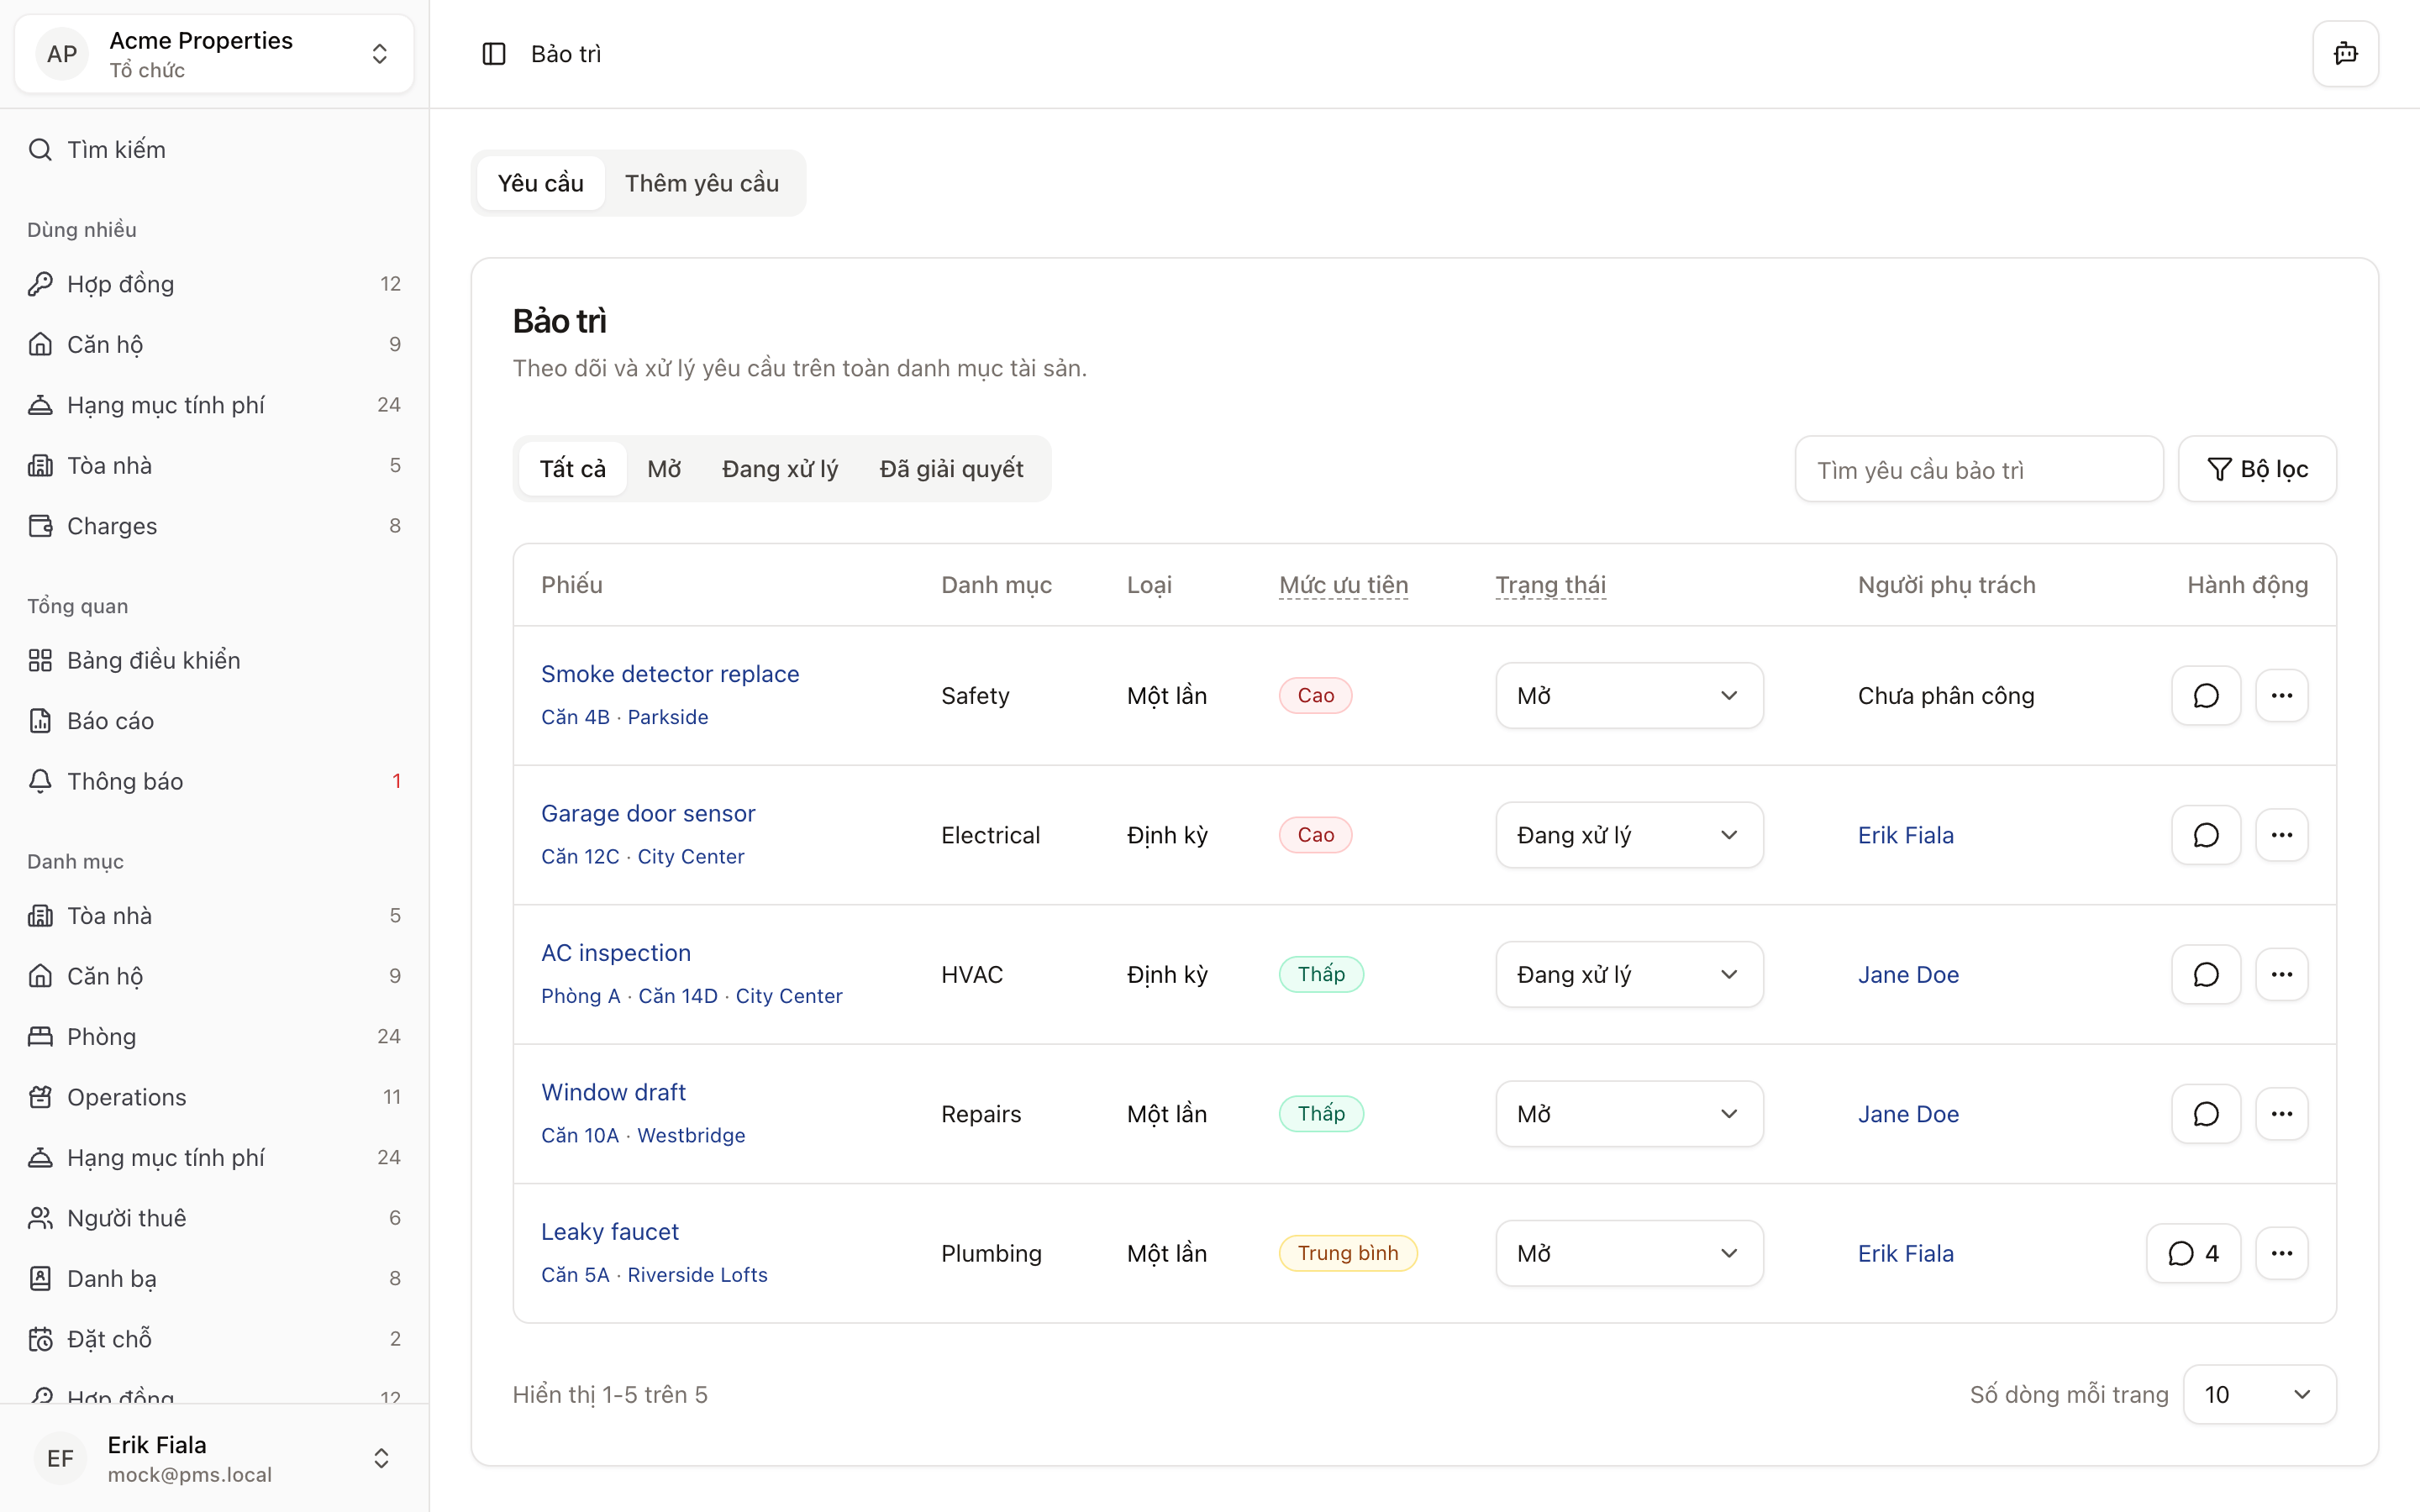
Task: Click the Bảng điều khiển dashboard icon
Action: click(40, 660)
